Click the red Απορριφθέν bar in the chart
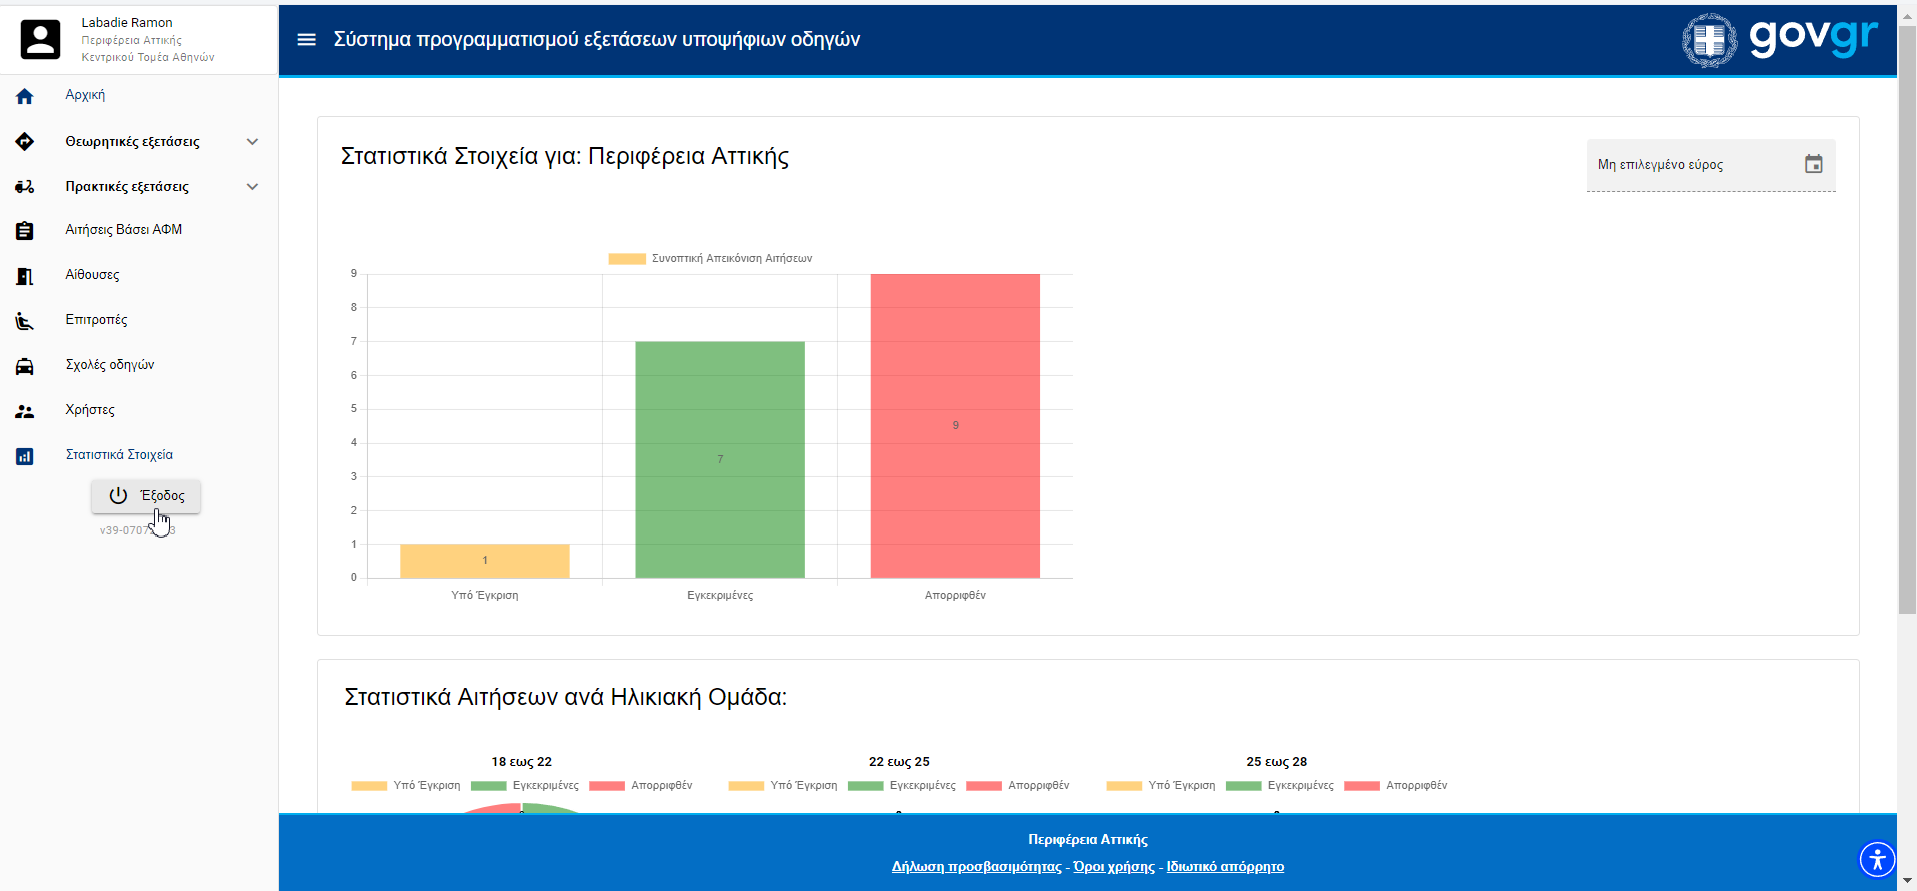The width and height of the screenshot is (1917, 891). [955, 425]
